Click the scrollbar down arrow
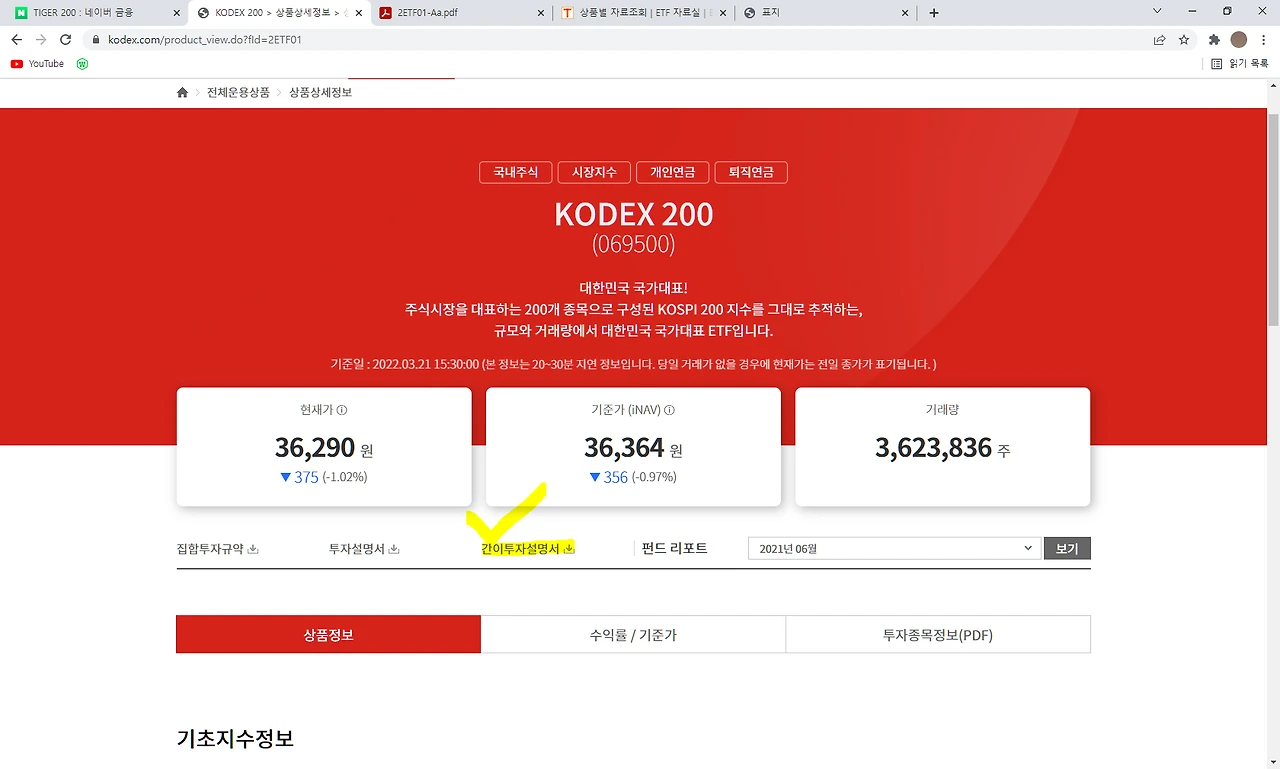This screenshot has width=1280, height=769. (x=1273, y=762)
